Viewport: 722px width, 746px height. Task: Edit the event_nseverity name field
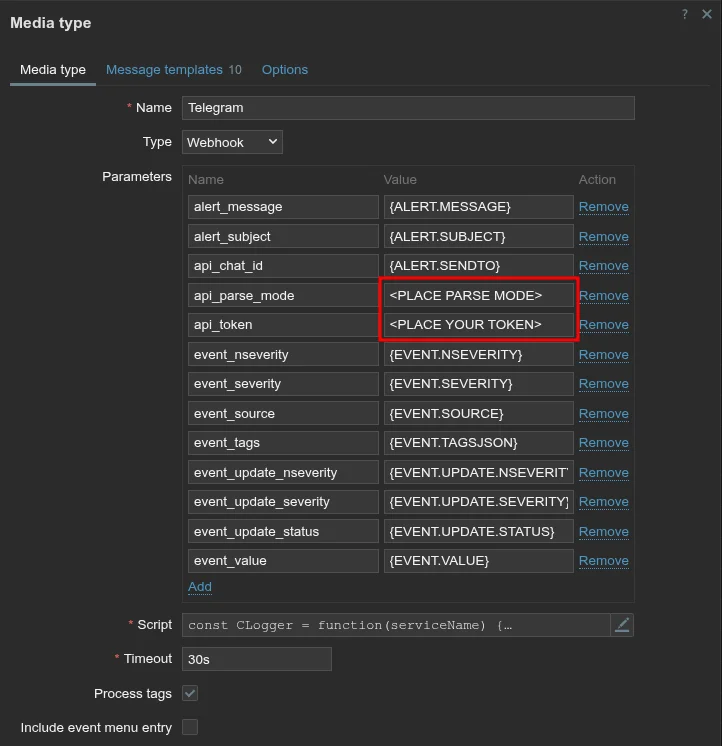(283, 354)
